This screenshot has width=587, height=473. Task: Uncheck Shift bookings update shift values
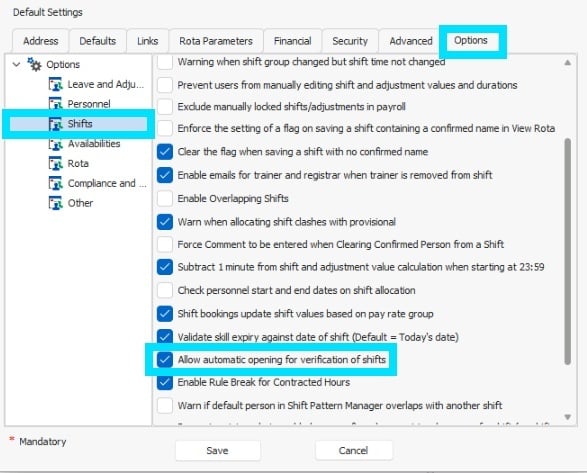(x=165, y=314)
